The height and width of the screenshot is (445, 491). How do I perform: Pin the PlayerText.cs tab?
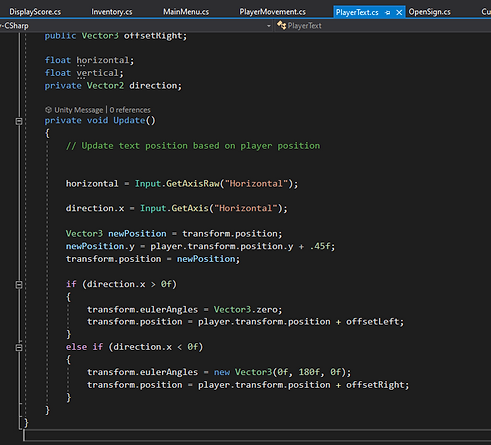coord(387,13)
